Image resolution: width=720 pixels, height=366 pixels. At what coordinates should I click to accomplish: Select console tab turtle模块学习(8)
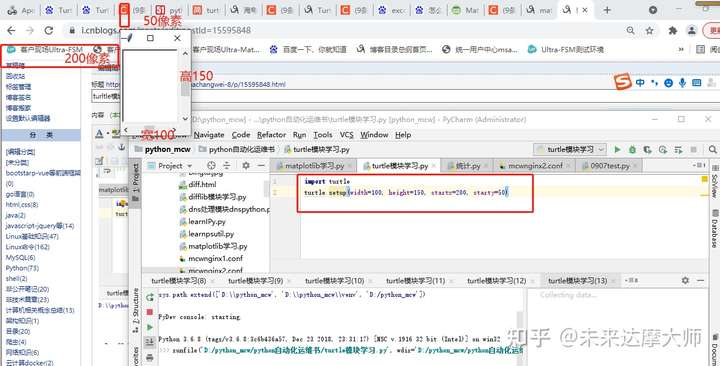coord(179,281)
